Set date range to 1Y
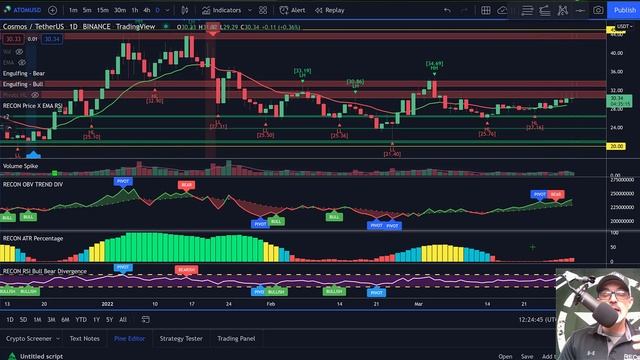 click(96, 320)
